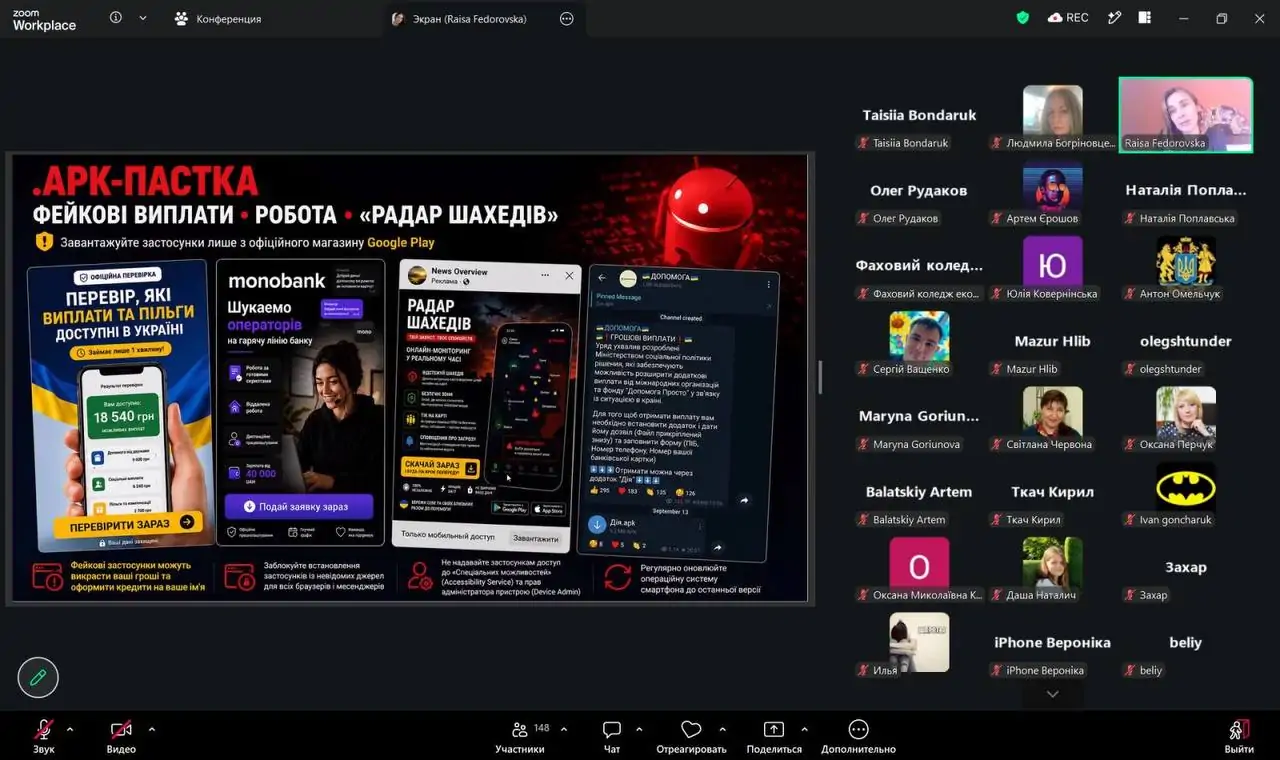Viewport: 1280px width, 760px height.
Task: Open the Дополнительно more menu
Action: point(858,736)
